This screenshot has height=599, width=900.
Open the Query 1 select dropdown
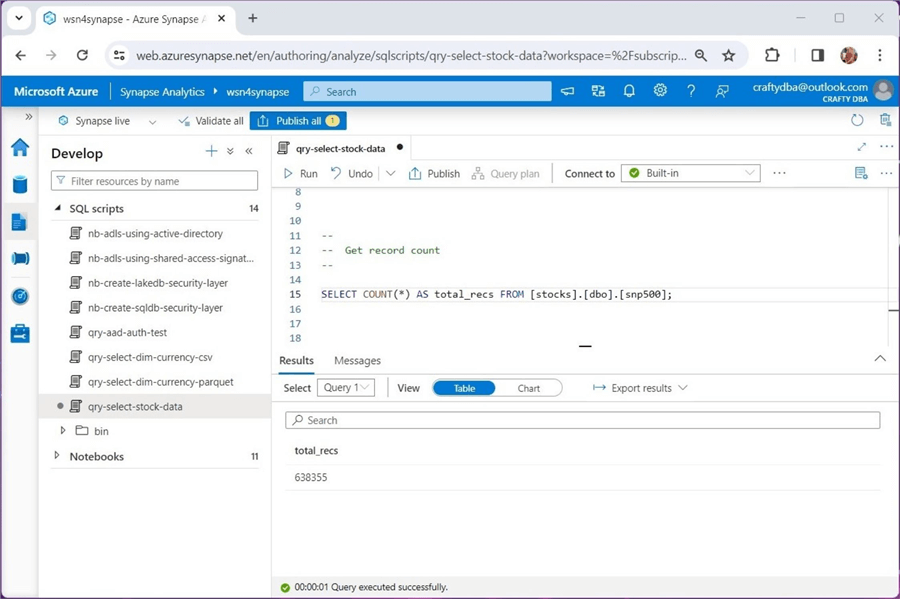pos(346,387)
